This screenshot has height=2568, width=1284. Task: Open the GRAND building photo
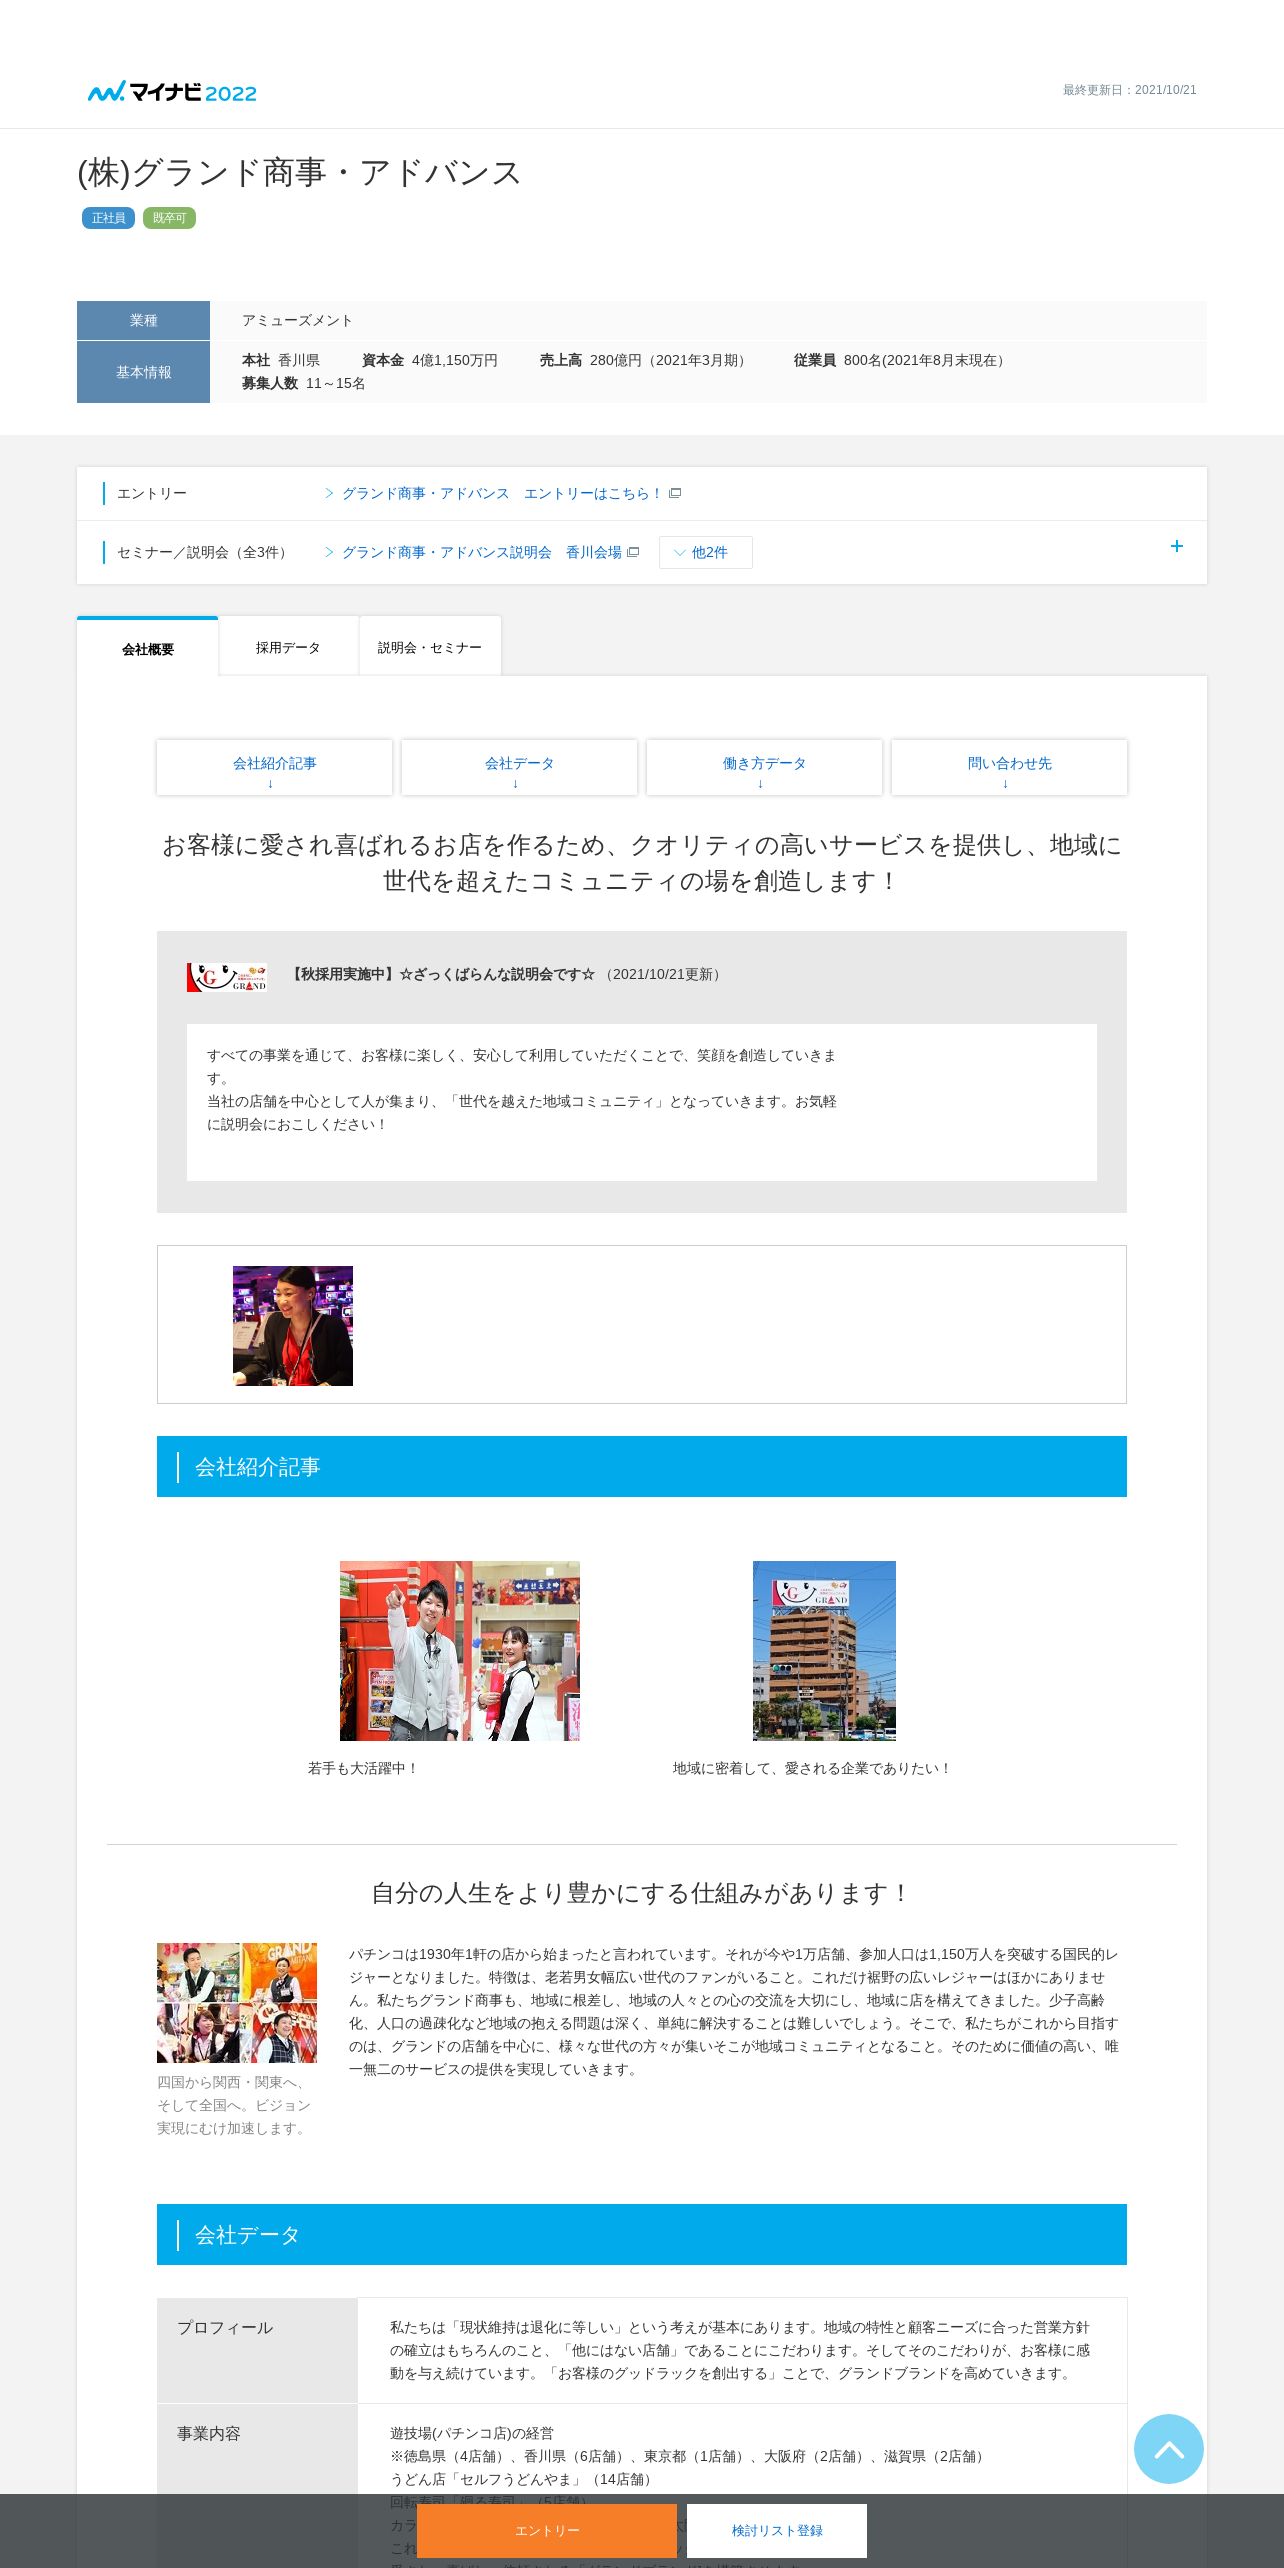pyautogui.click(x=824, y=1650)
